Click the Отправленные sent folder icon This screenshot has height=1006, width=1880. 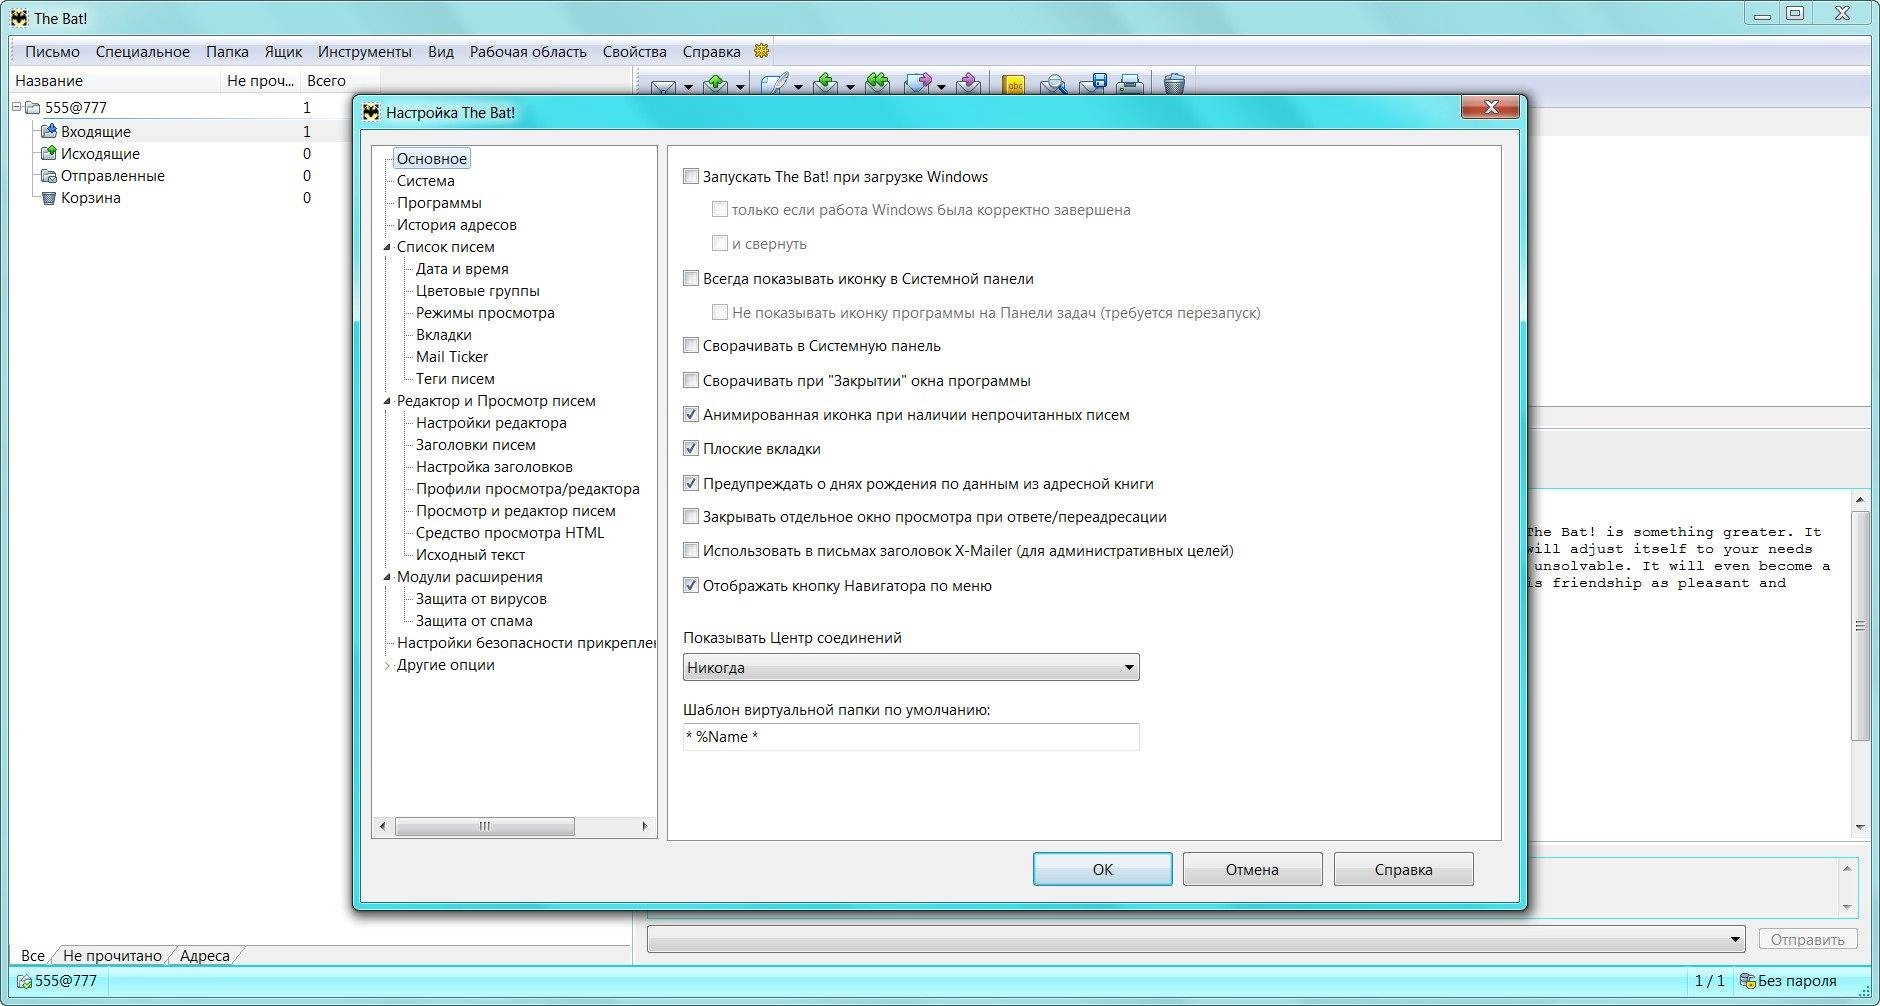(x=48, y=175)
